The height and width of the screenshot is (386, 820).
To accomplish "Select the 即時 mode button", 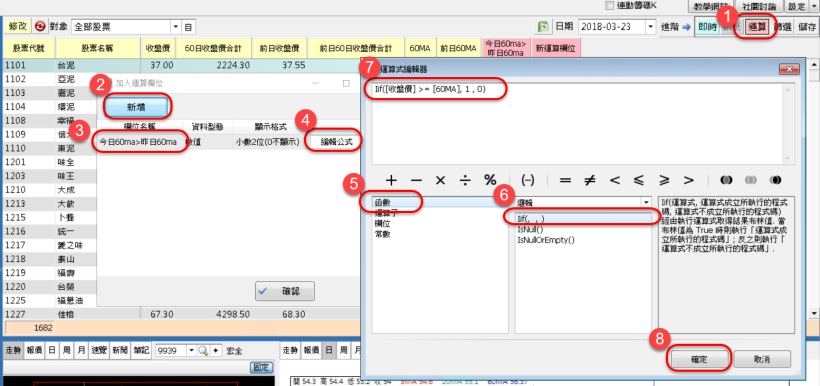I will tap(708, 27).
